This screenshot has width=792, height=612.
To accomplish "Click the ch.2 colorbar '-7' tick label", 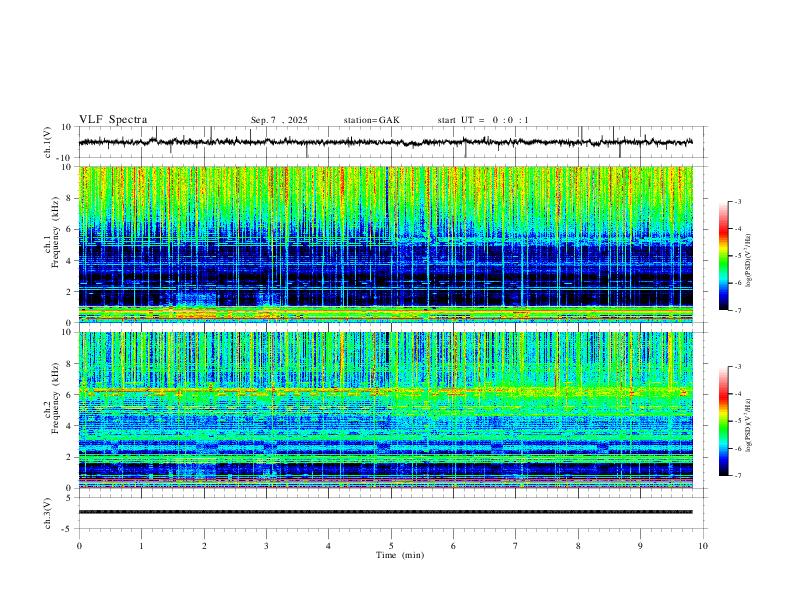I will [x=738, y=476].
